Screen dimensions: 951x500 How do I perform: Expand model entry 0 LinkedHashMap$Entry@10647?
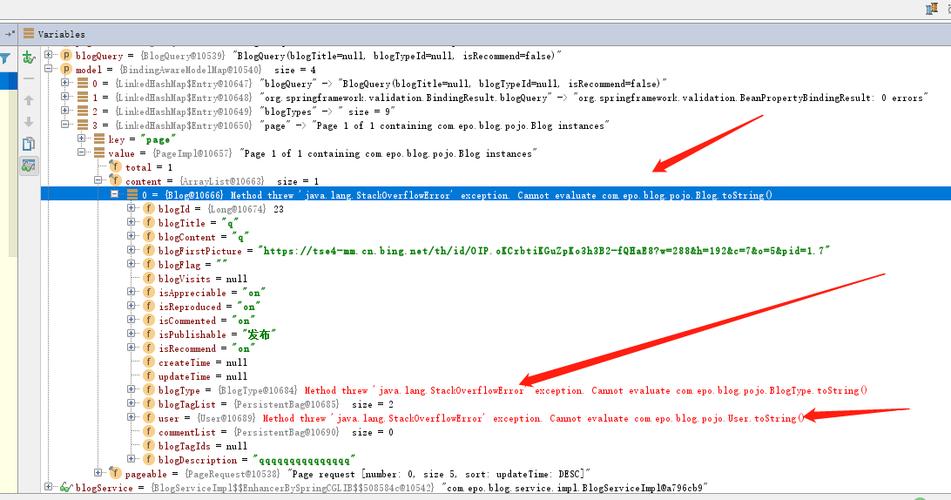pos(65,83)
